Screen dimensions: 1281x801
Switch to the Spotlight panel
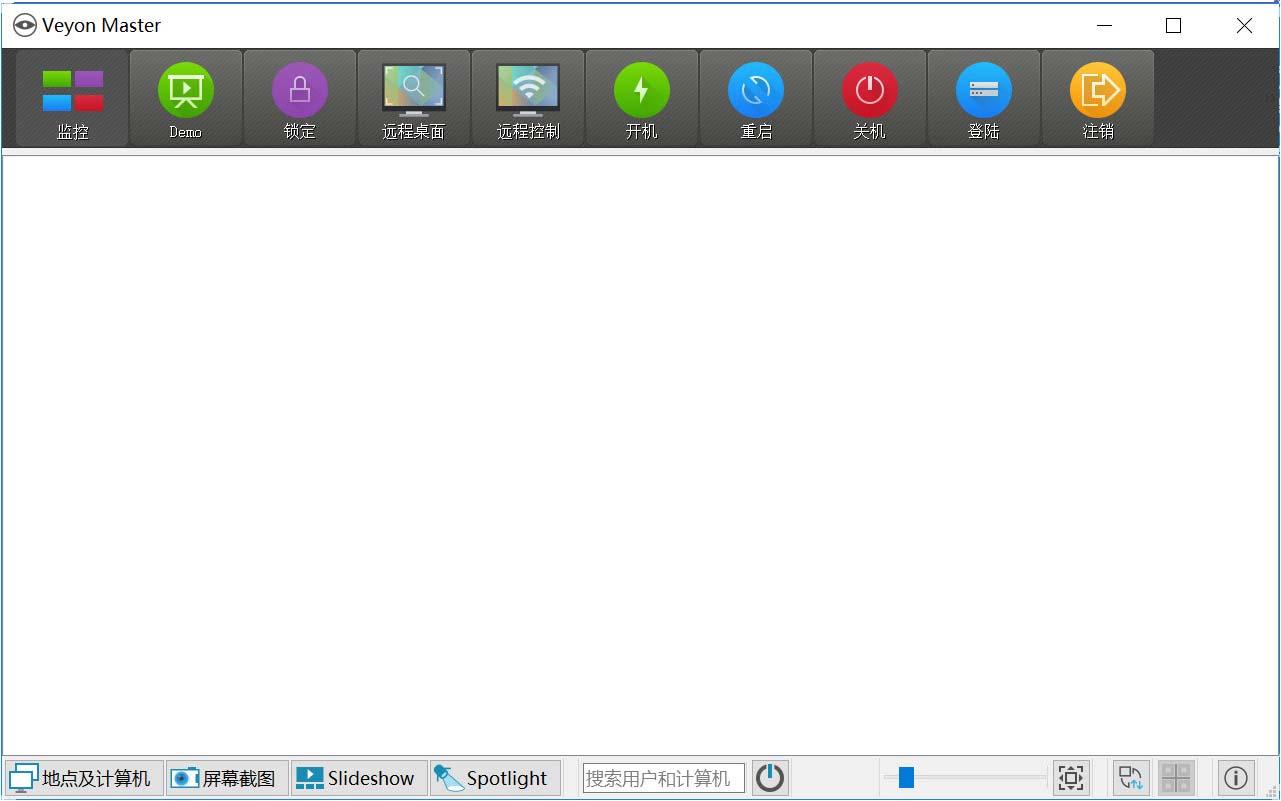coord(494,777)
